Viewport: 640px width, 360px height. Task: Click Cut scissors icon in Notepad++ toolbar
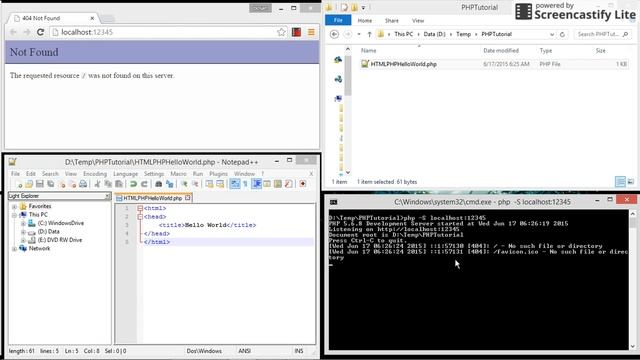click(x=97, y=184)
